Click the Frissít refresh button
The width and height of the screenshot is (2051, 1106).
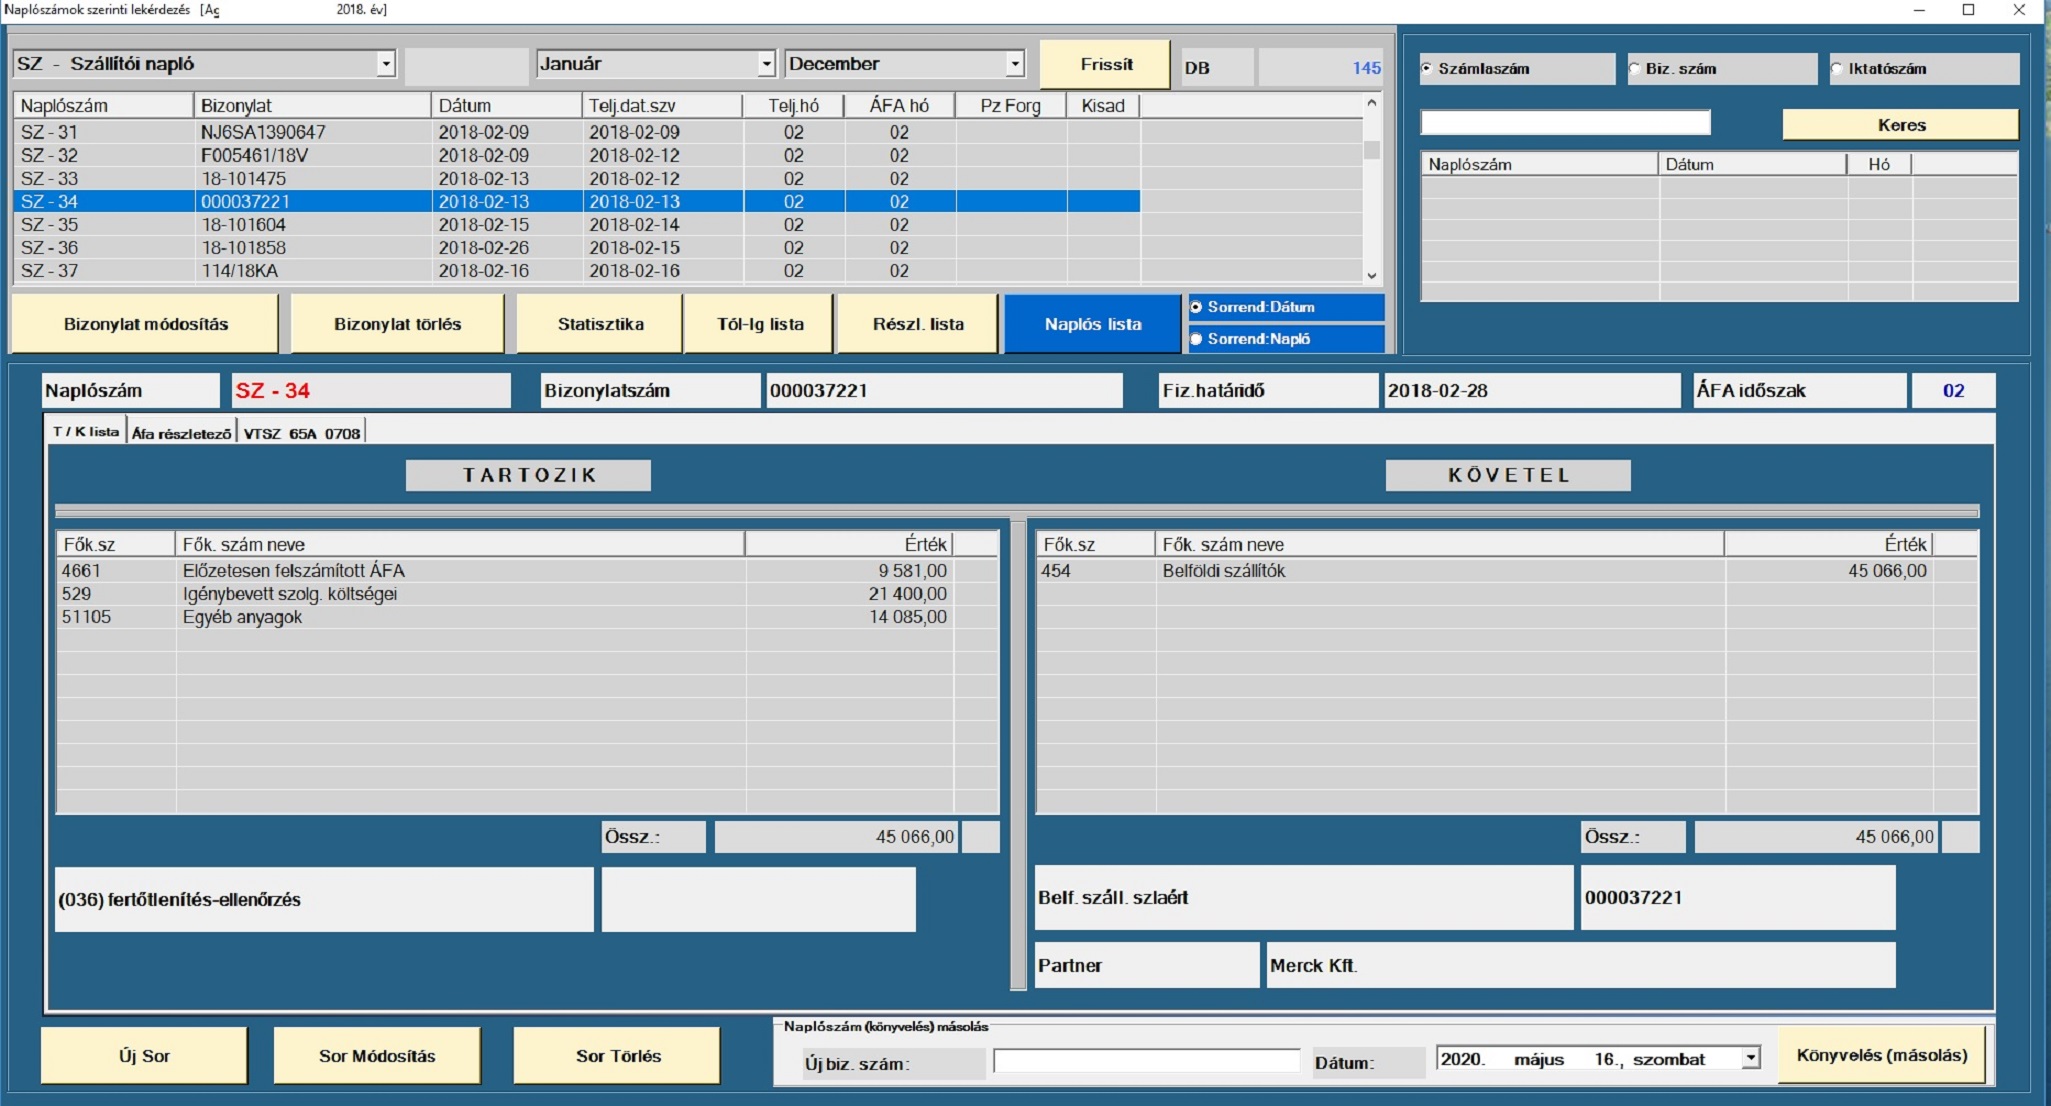point(1106,64)
